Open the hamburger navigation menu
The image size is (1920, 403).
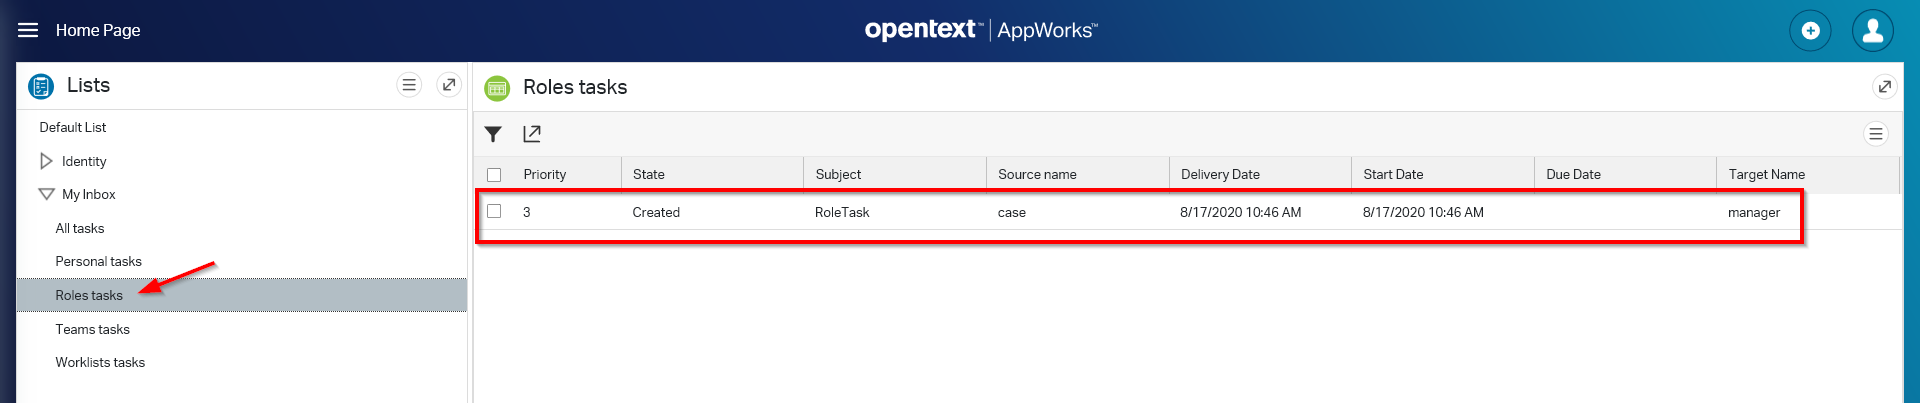click(28, 30)
